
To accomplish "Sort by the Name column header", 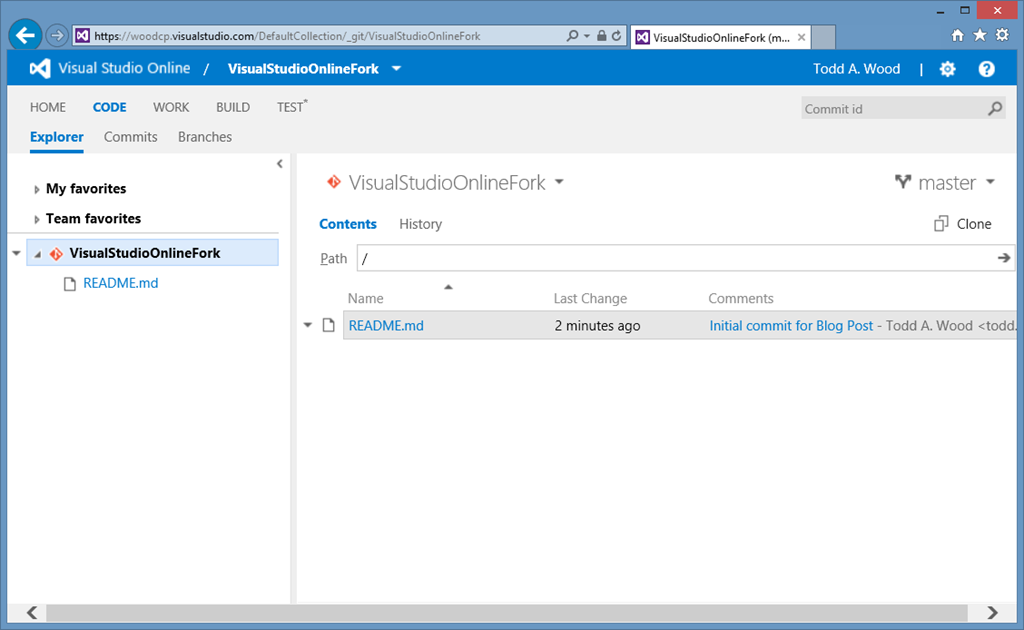I will tap(366, 298).
